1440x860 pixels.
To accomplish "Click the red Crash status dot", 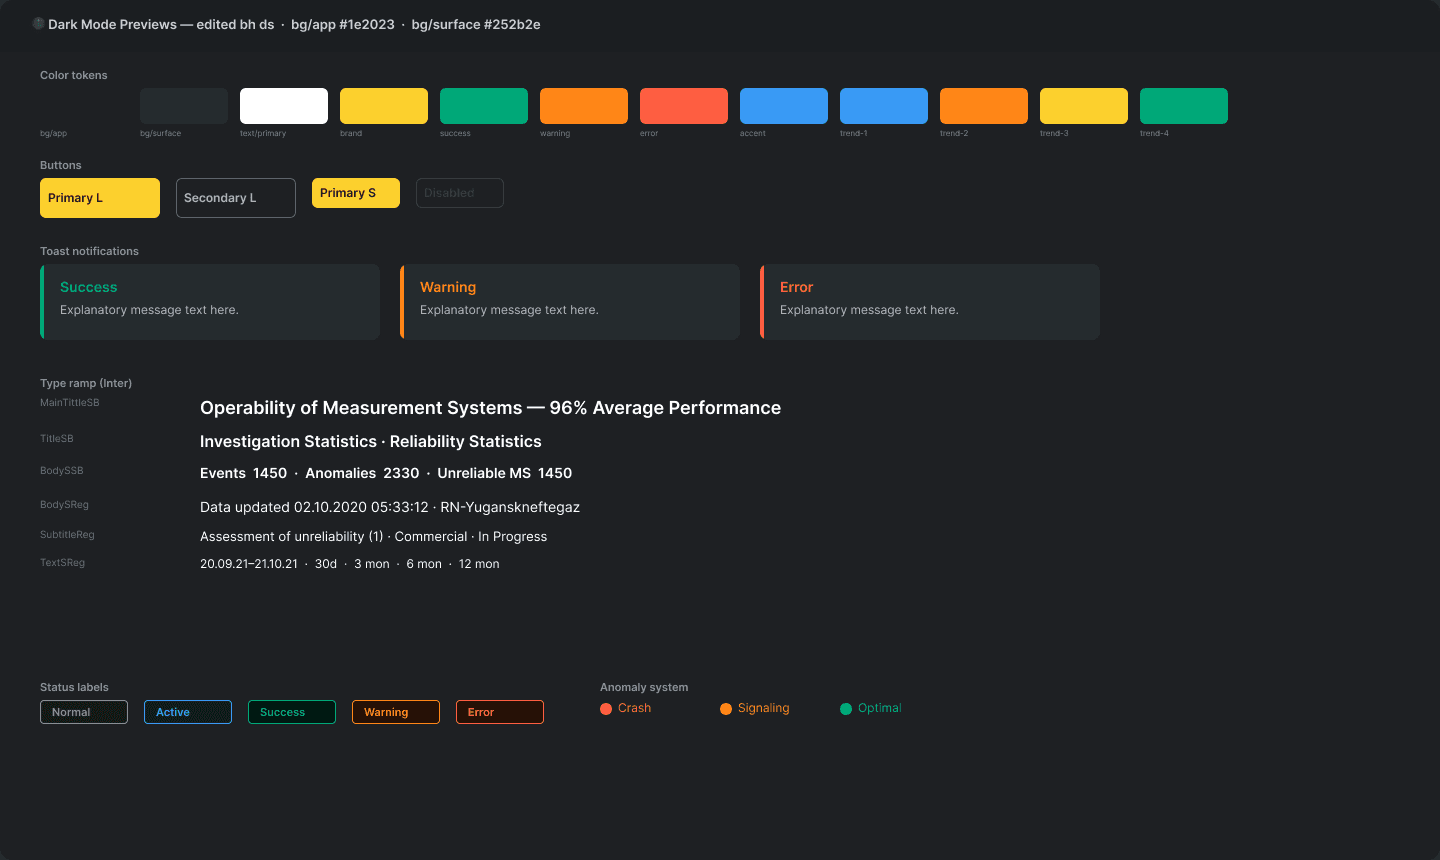I will coord(606,709).
